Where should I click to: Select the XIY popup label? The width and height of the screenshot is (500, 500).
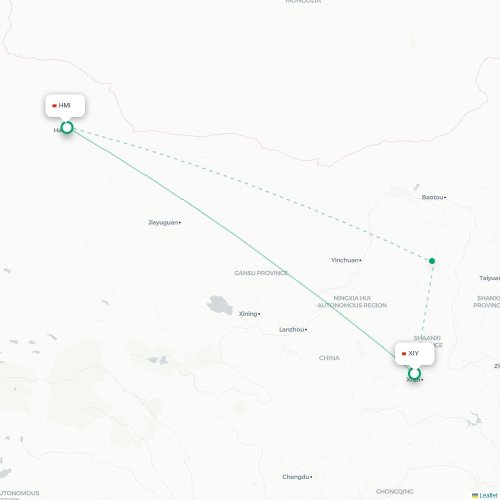click(x=413, y=353)
